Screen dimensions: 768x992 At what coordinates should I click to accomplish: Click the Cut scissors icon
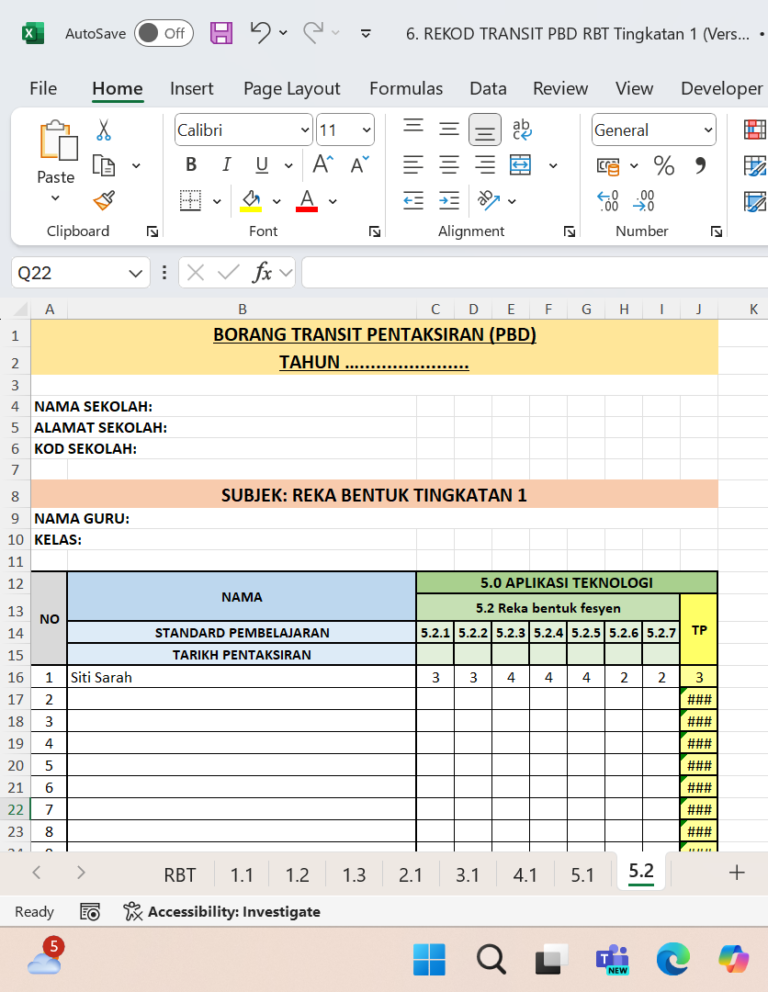pyautogui.click(x=104, y=130)
